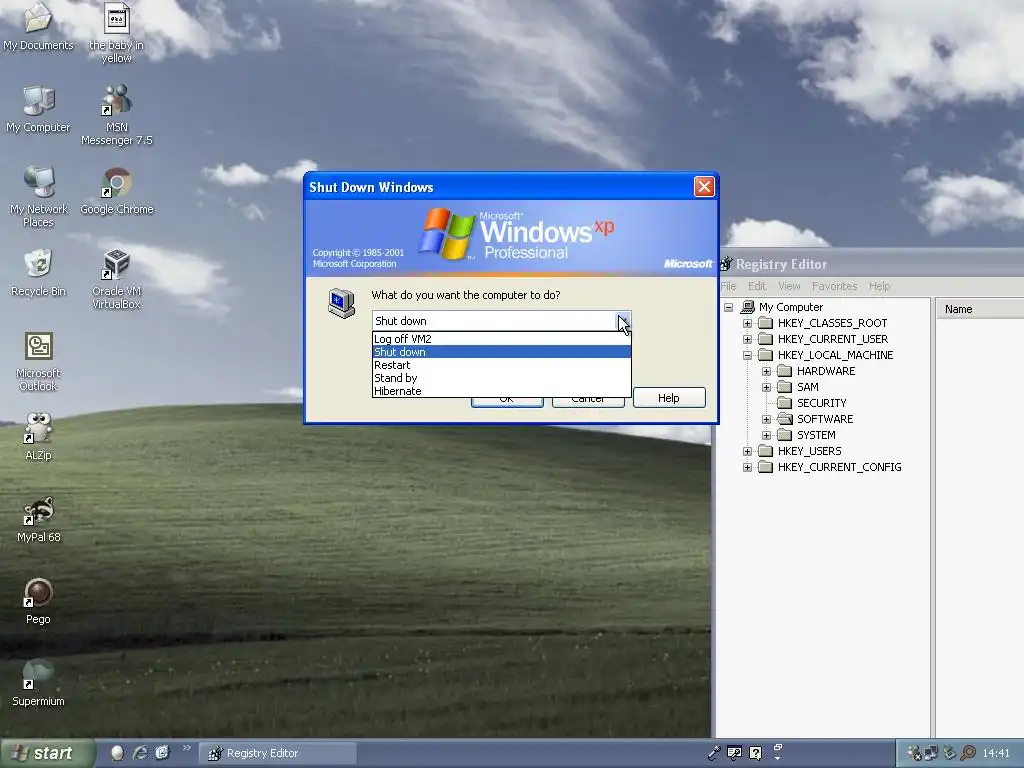The height and width of the screenshot is (768, 1024).
Task: Click the network computers tray icon
Action: click(931, 753)
